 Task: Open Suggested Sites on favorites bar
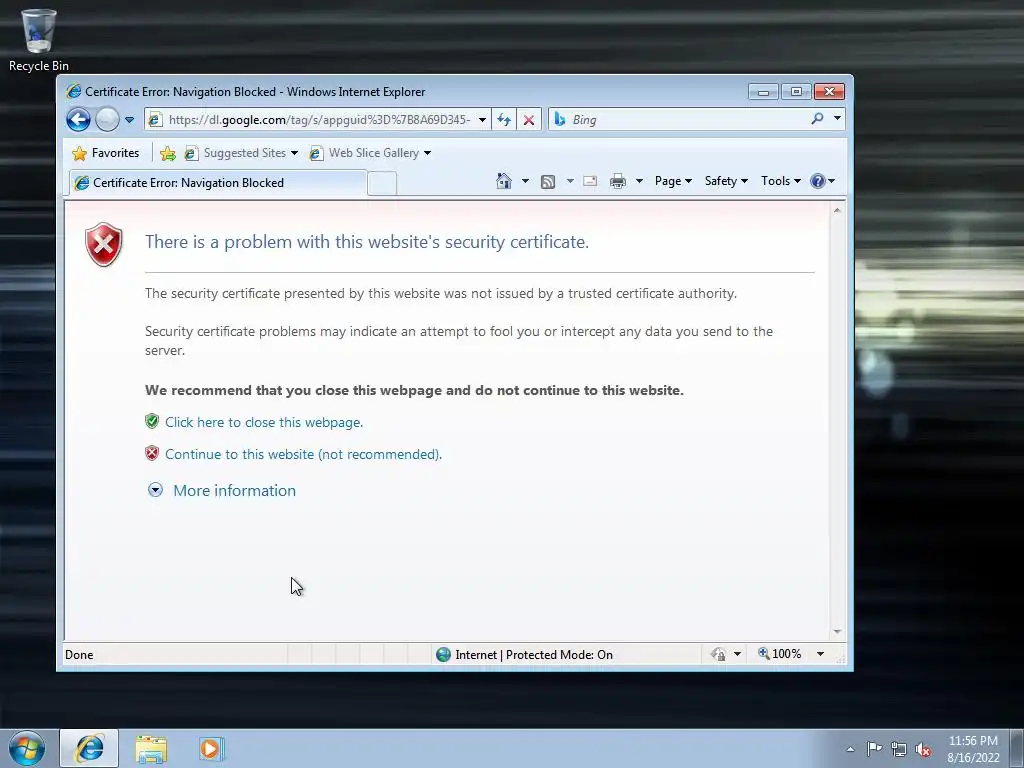pos(240,153)
